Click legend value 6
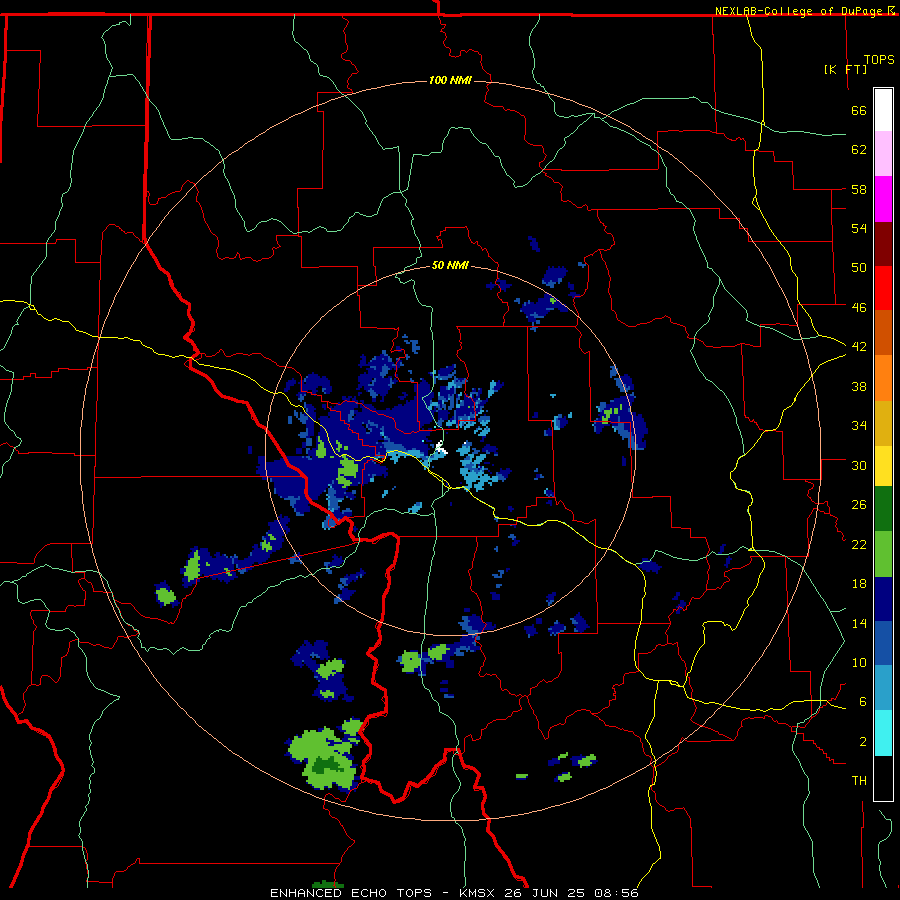The image size is (900, 900). click(x=863, y=701)
